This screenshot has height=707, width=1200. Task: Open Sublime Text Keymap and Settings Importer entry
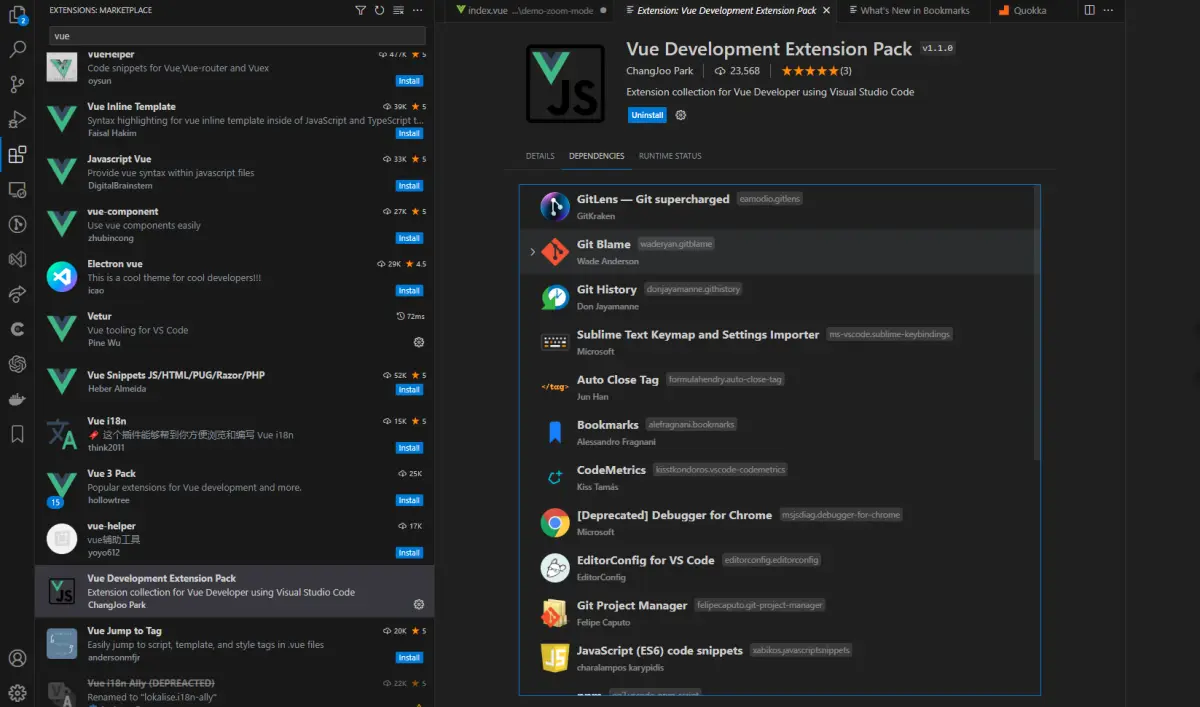pos(780,342)
